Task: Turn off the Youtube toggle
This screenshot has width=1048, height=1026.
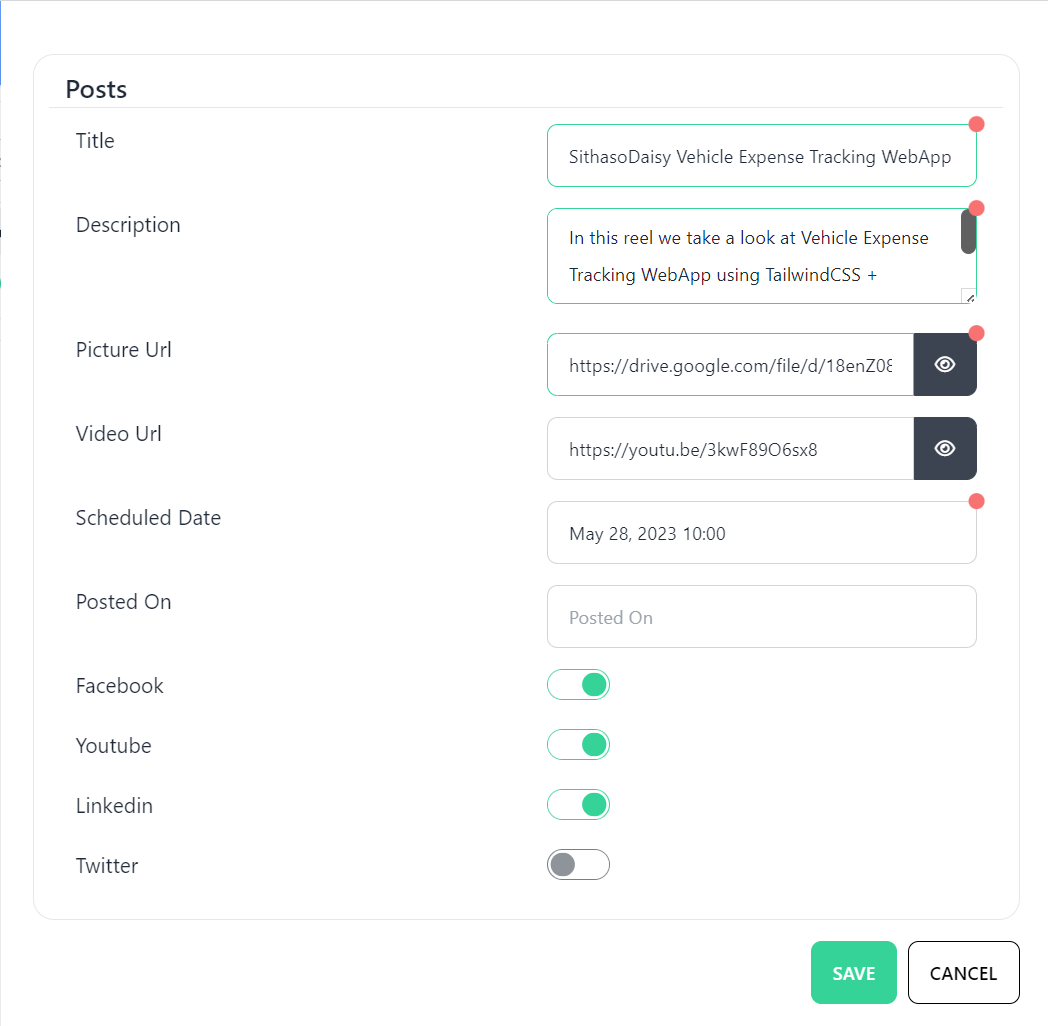Action: click(578, 745)
